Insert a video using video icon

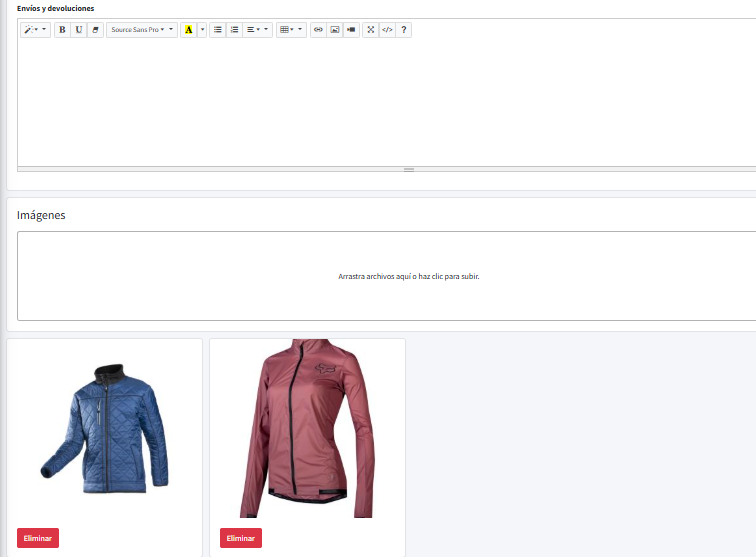351,30
